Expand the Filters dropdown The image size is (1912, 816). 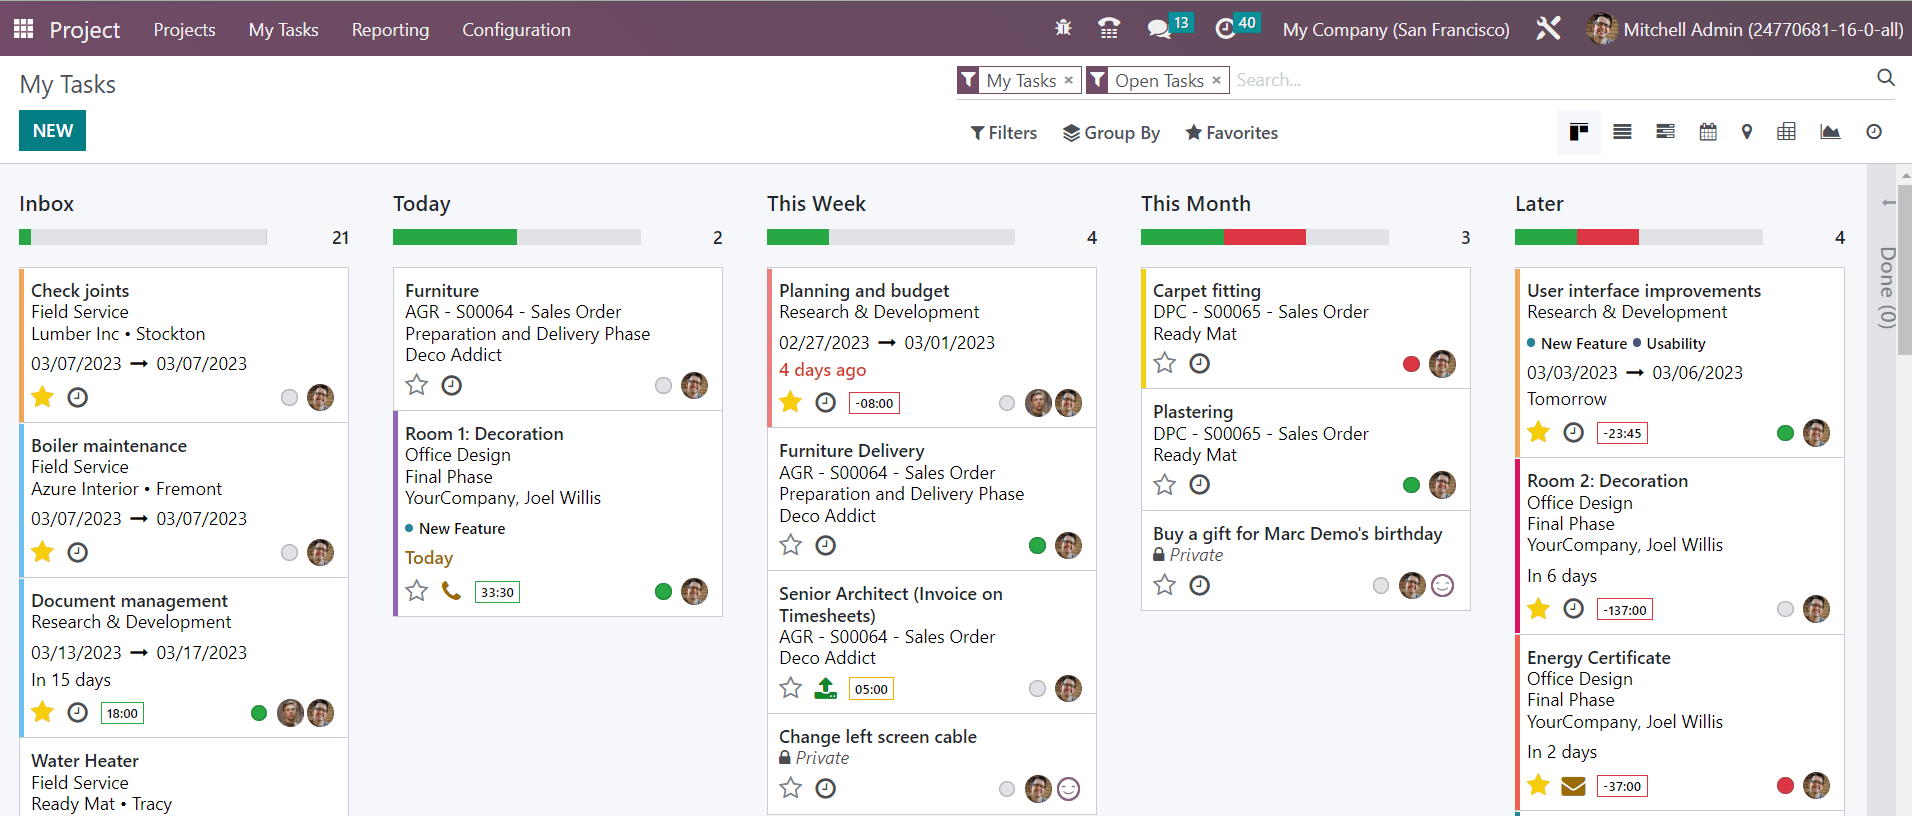click(1003, 133)
